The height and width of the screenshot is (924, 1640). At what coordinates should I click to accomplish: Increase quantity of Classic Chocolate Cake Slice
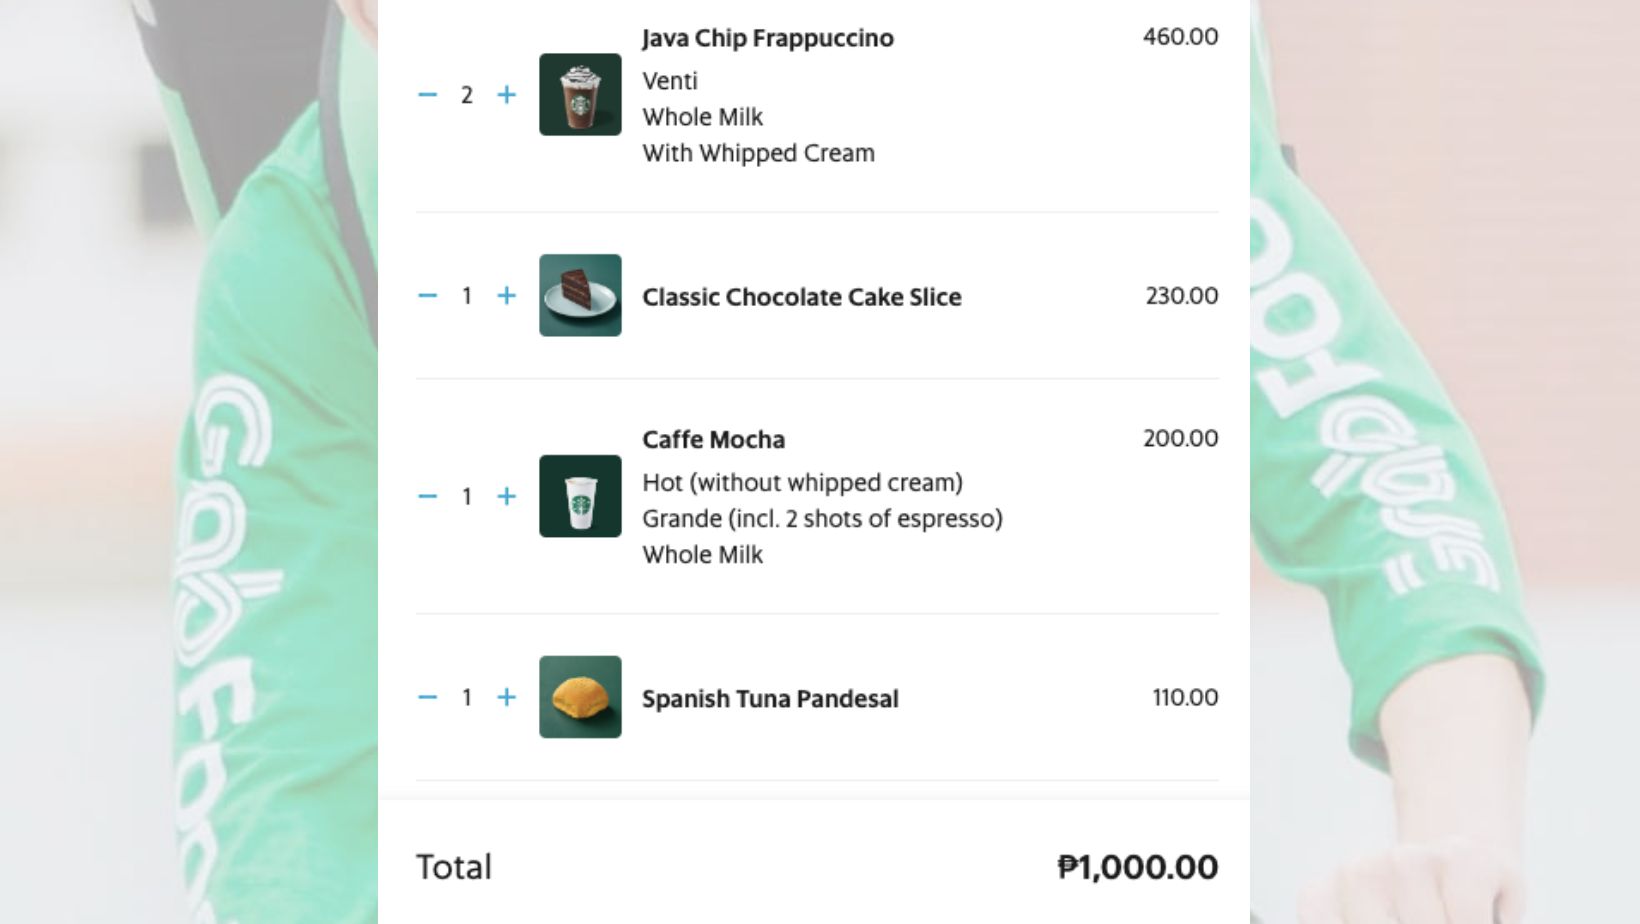(508, 296)
